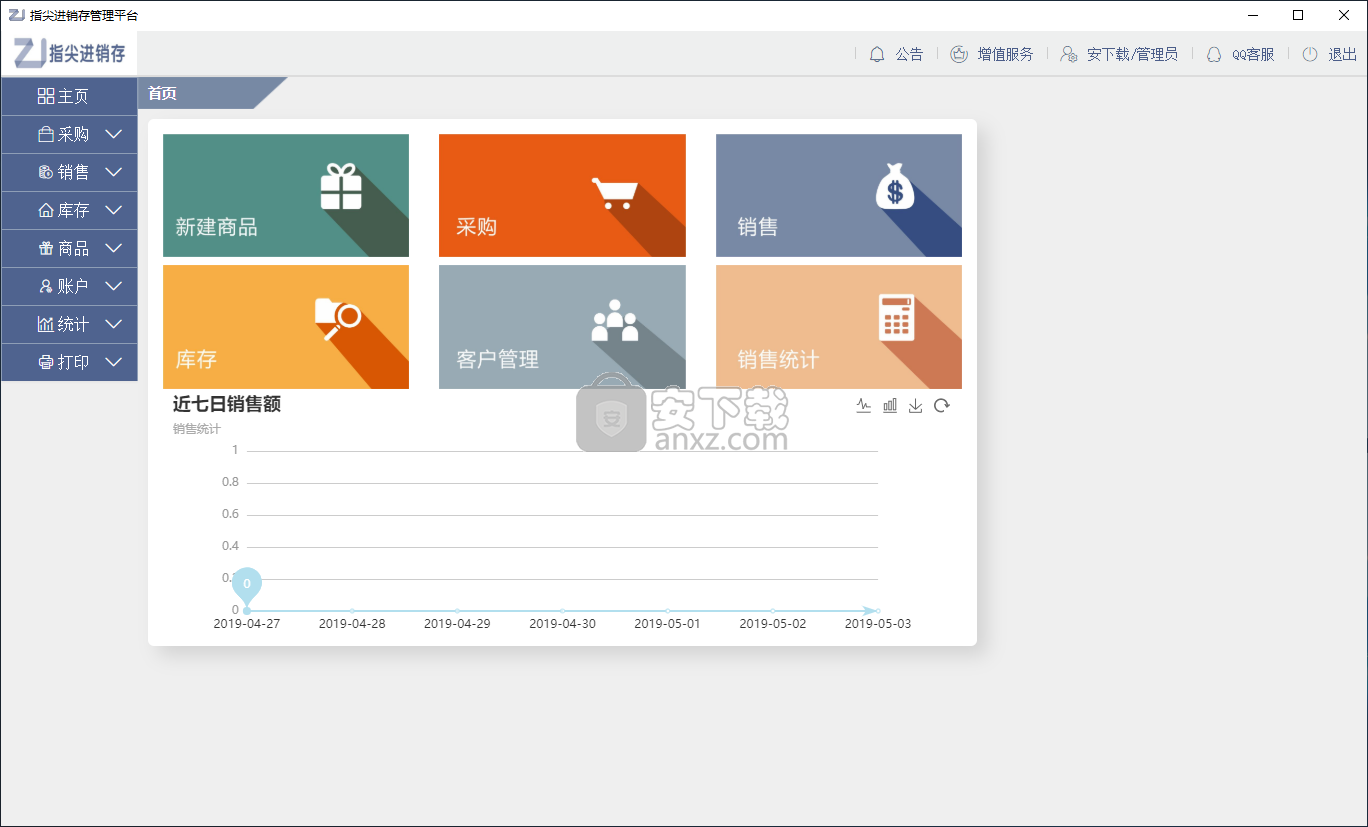Screen dimensions: 1368x827
Task: Switch chart to bar view icon
Action: click(890, 405)
